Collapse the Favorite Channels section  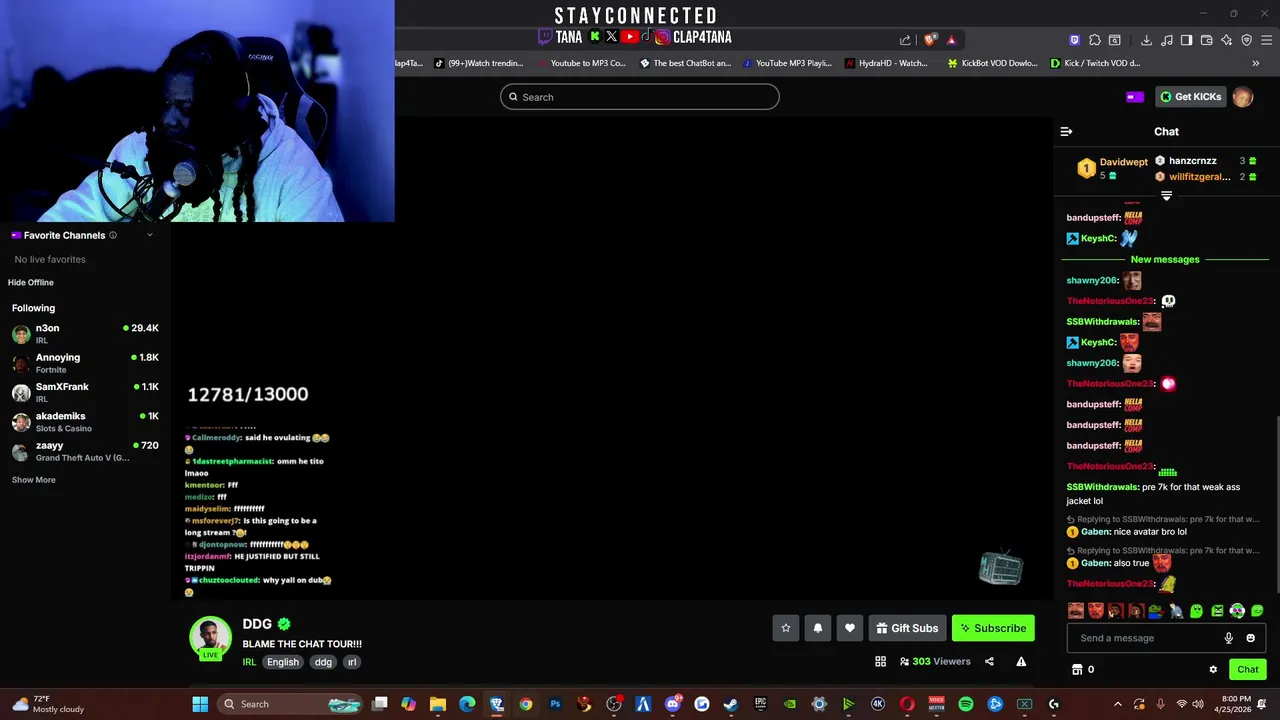click(x=150, y=235)
